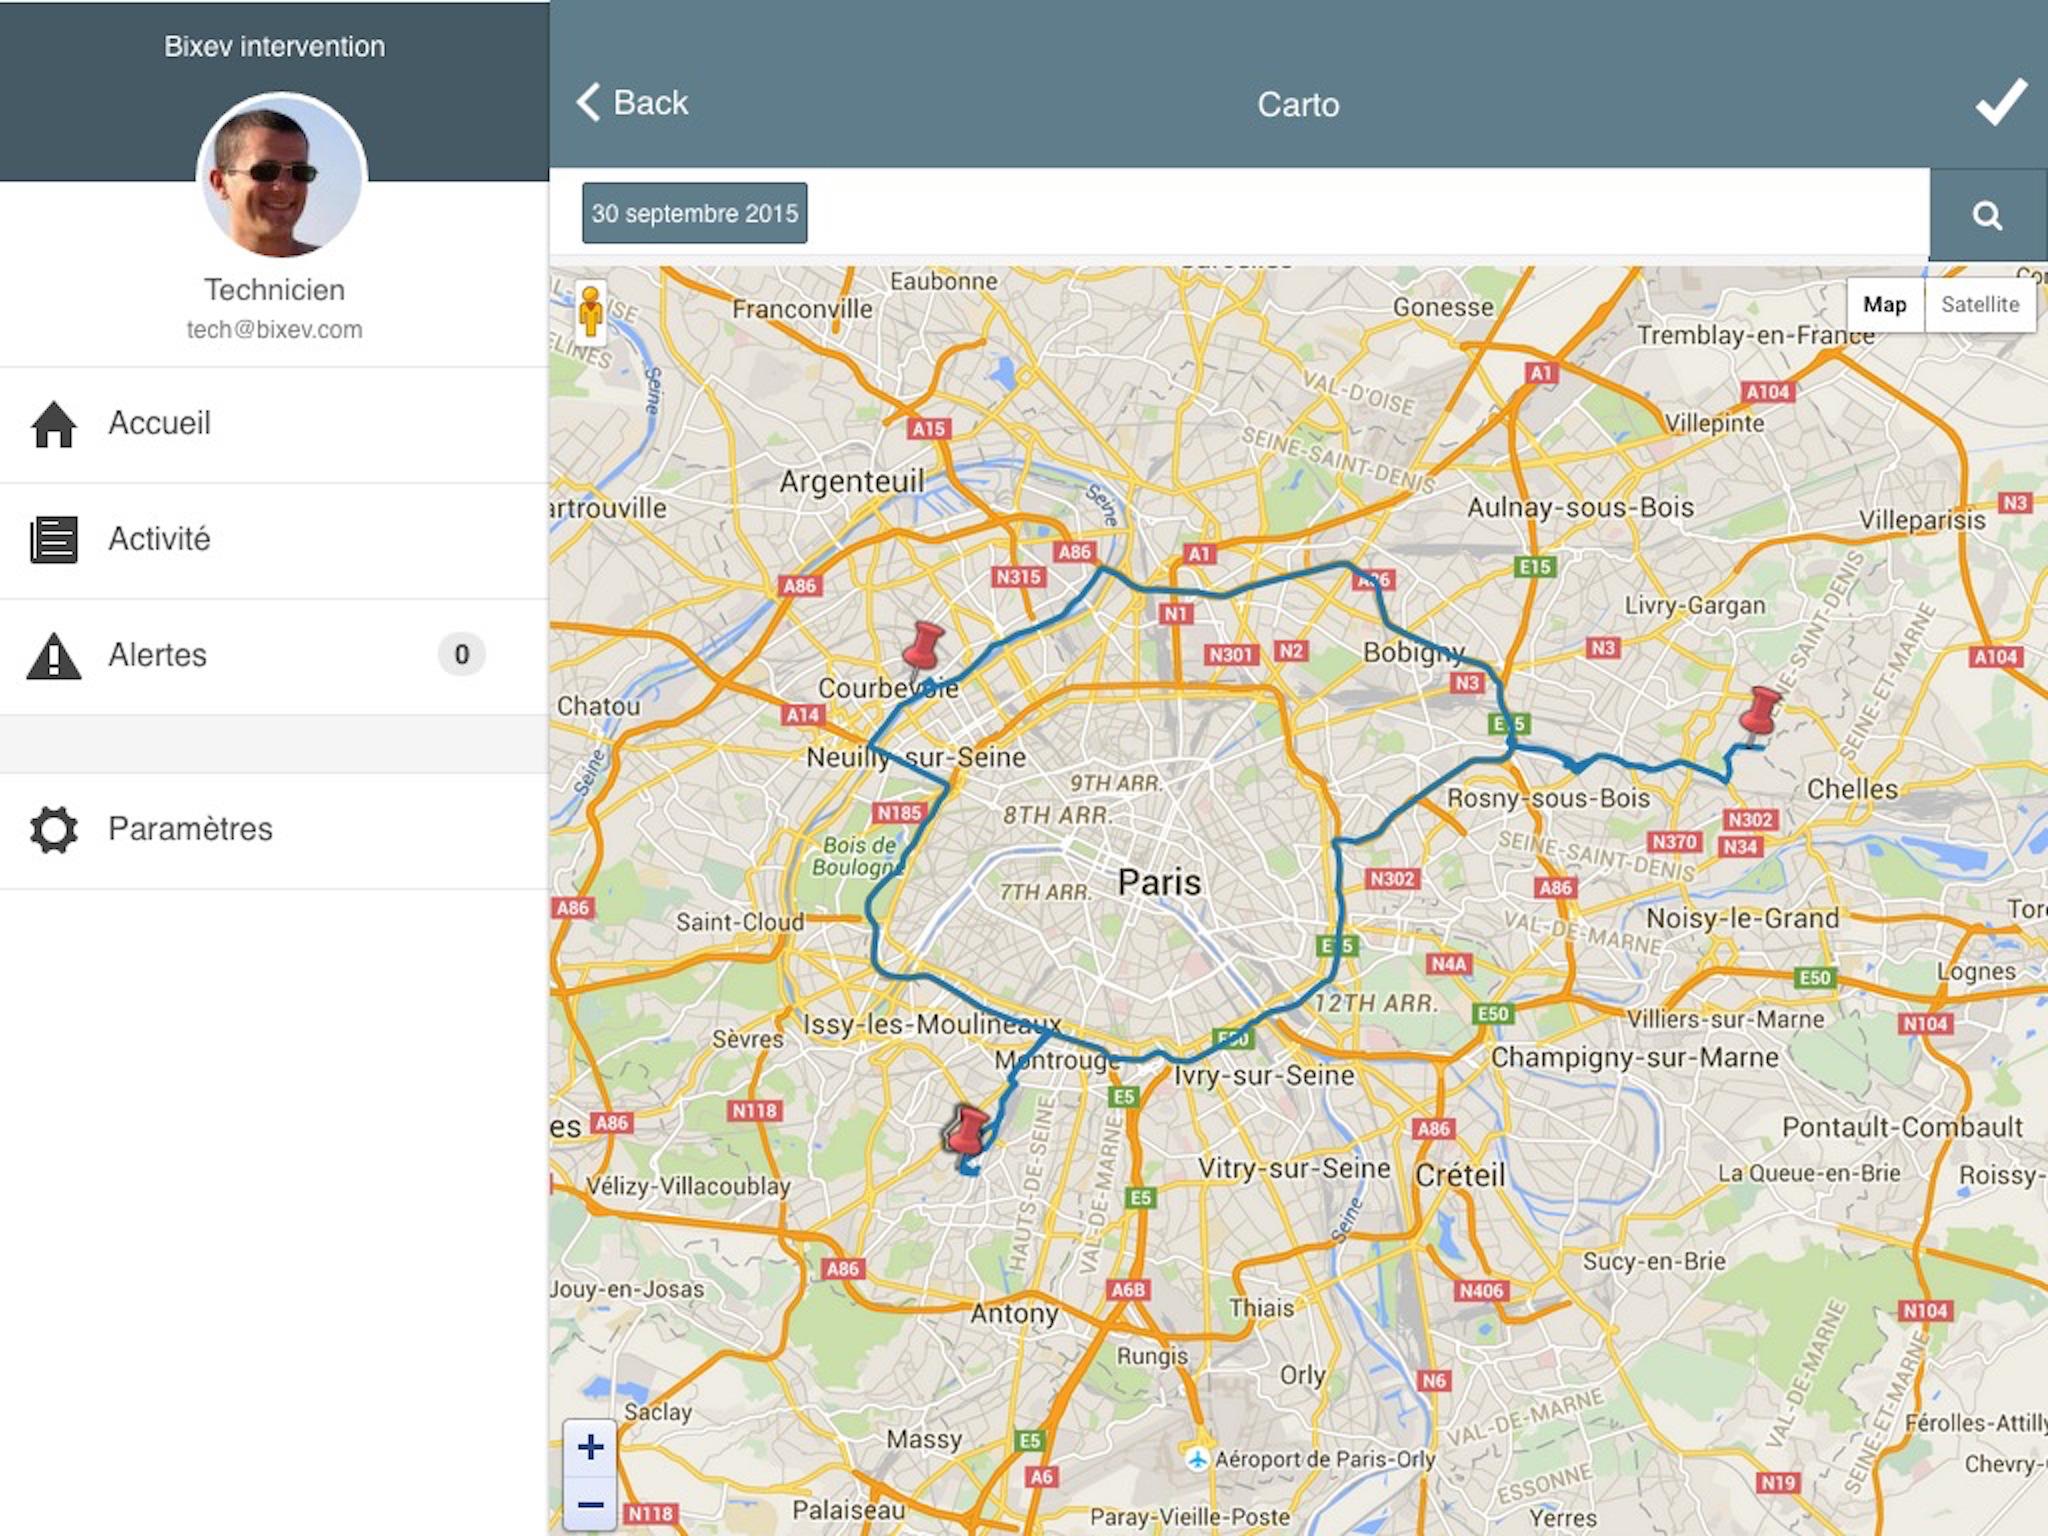Open the Activité menu item
The width and height of the screenshot is (2048, 1536).
click(274, 540)
